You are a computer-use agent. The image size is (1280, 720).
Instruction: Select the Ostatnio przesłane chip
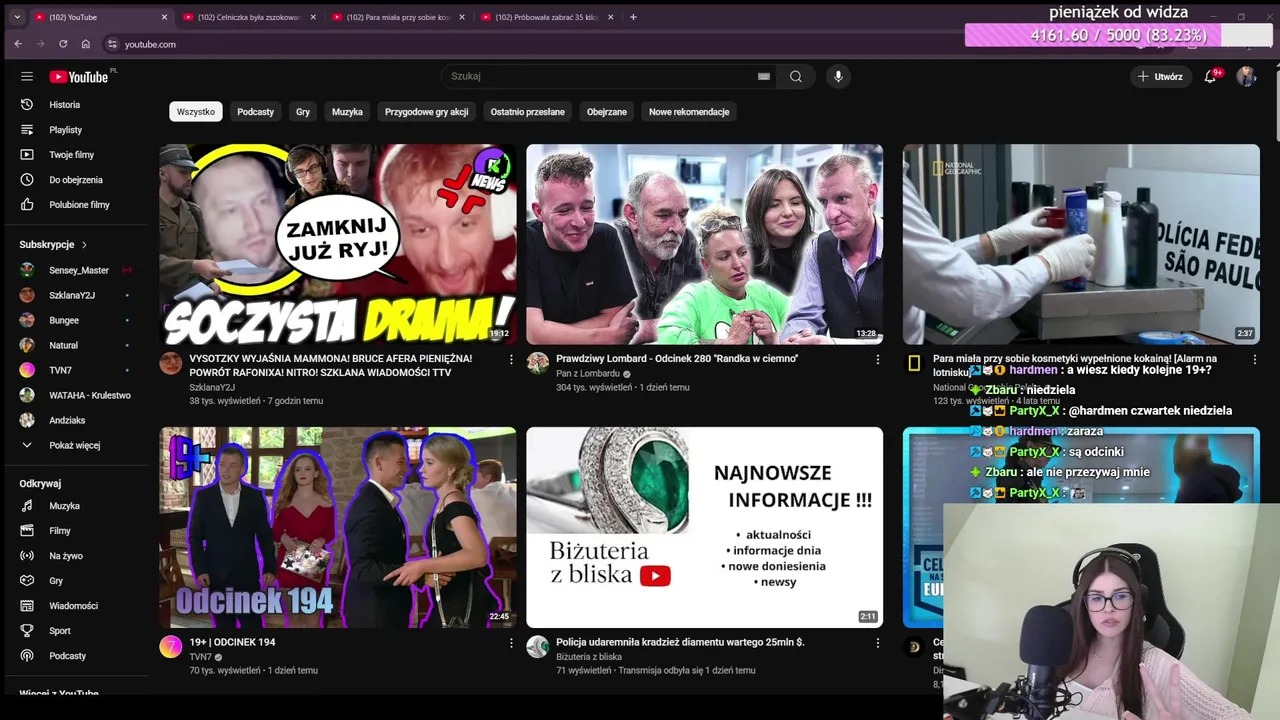pos(528,112)
